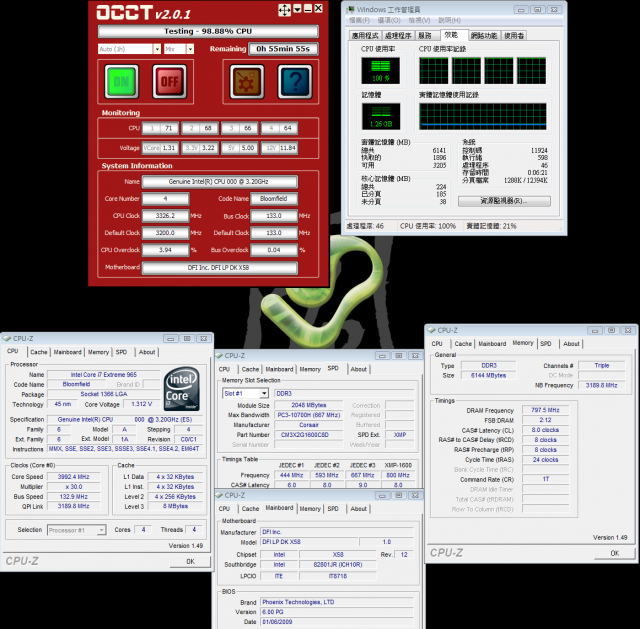640x629 pixels.
Task: Maximize the Windows Task Manager window
Action: pos(538,10)
